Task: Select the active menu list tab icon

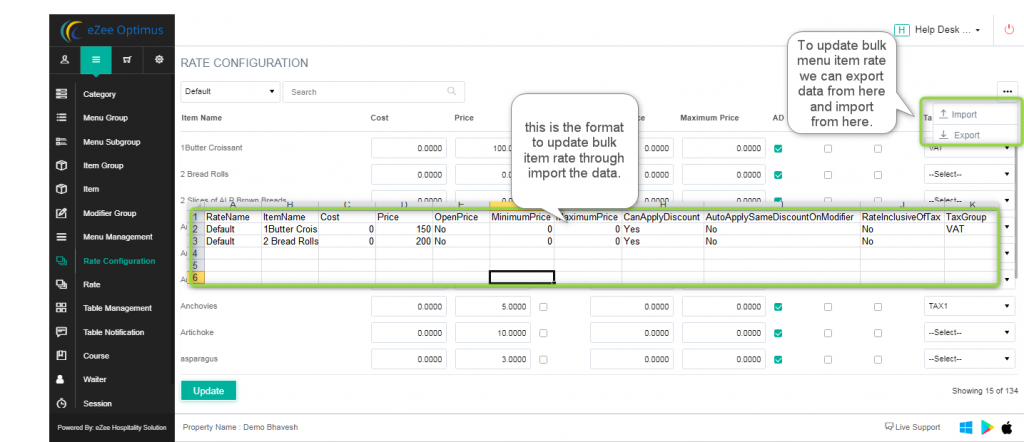Action: tap(96, 59)
